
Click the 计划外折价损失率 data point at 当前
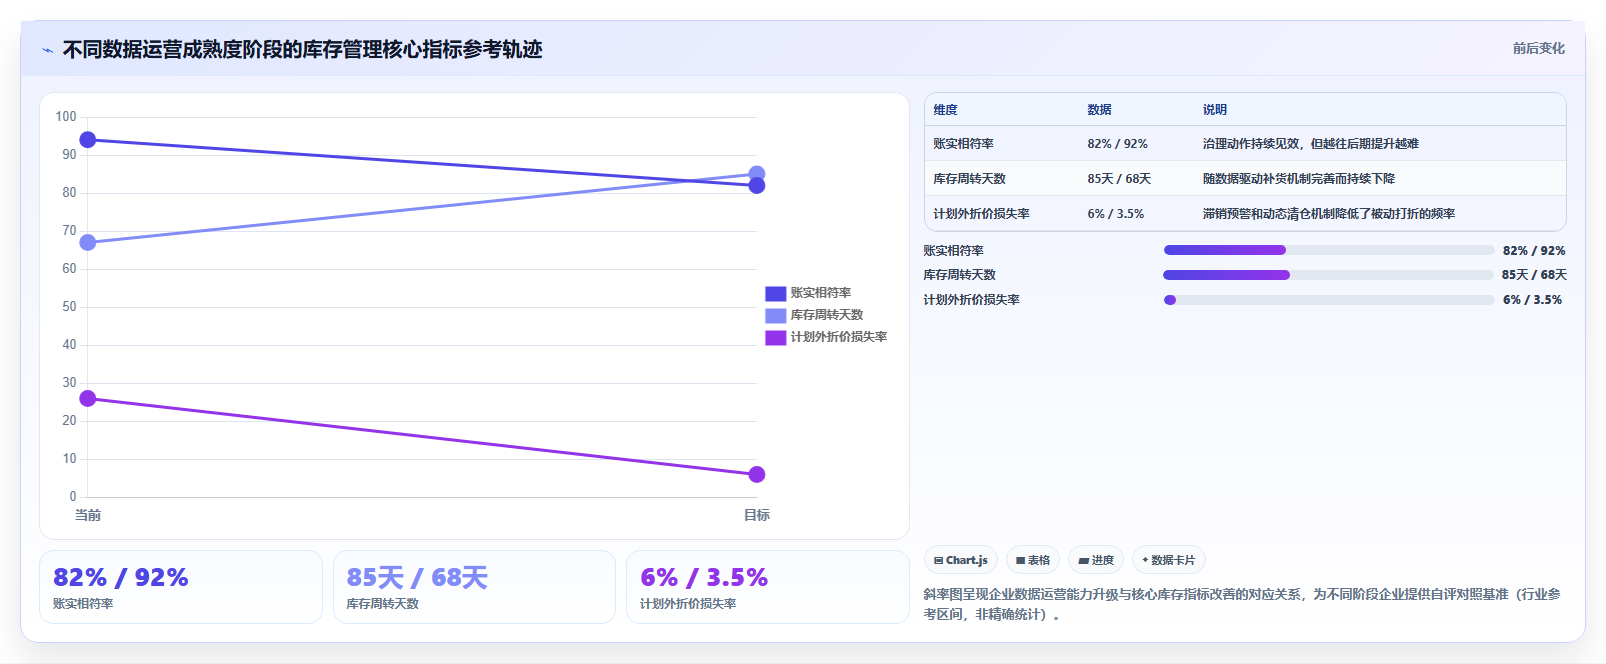point(88,398)
